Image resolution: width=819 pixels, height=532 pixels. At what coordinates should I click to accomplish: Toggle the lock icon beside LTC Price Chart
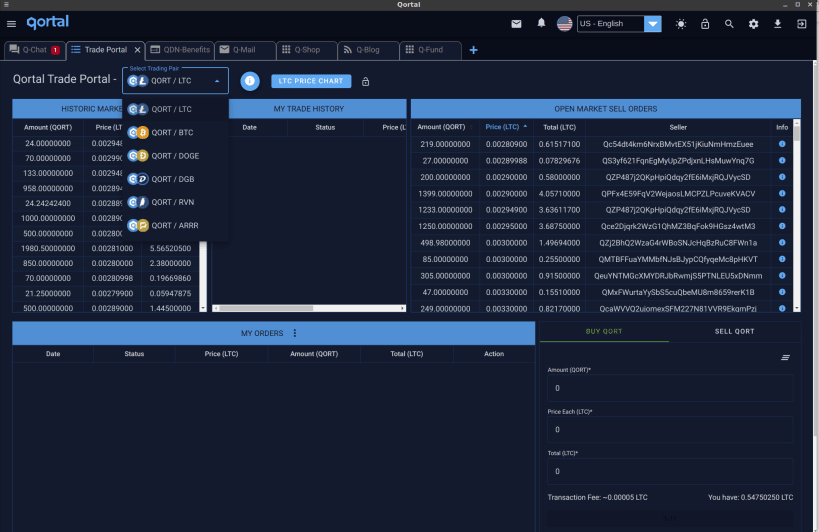[366, 81]
